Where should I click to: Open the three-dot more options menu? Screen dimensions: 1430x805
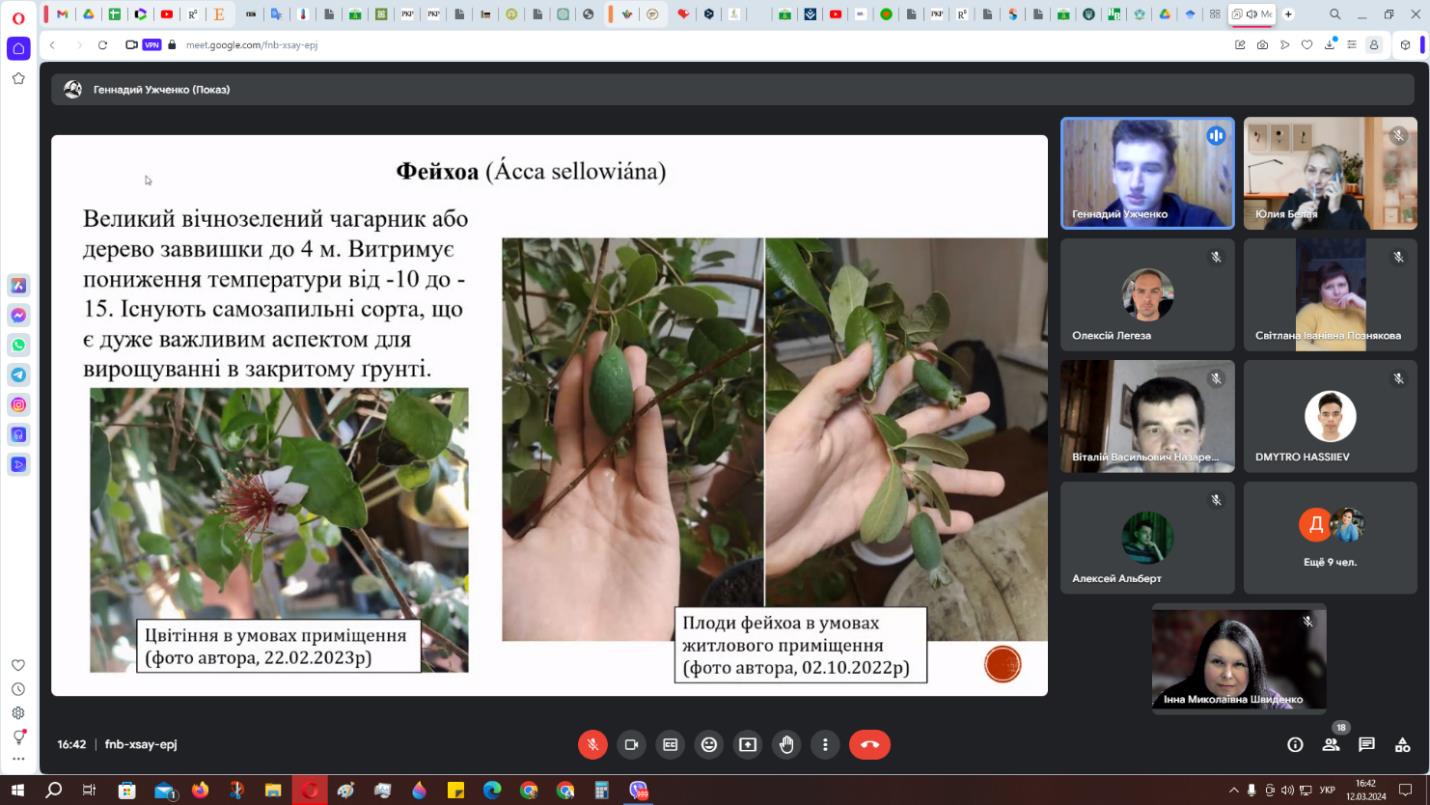point(825,744)
